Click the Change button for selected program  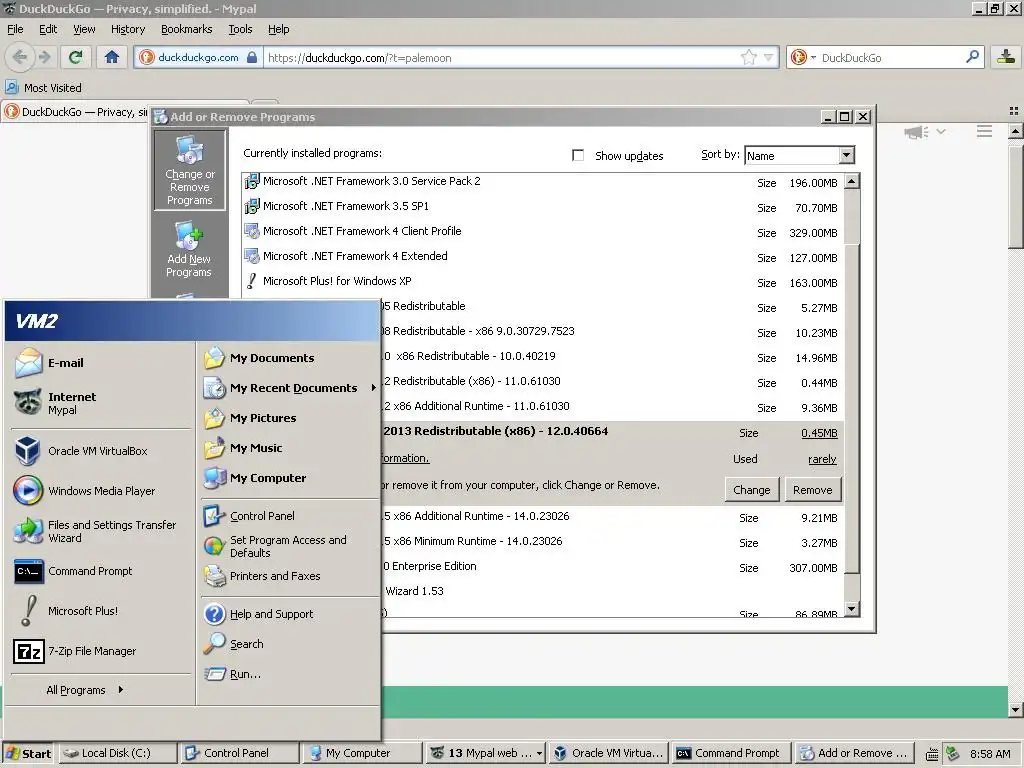click(752, 490)
